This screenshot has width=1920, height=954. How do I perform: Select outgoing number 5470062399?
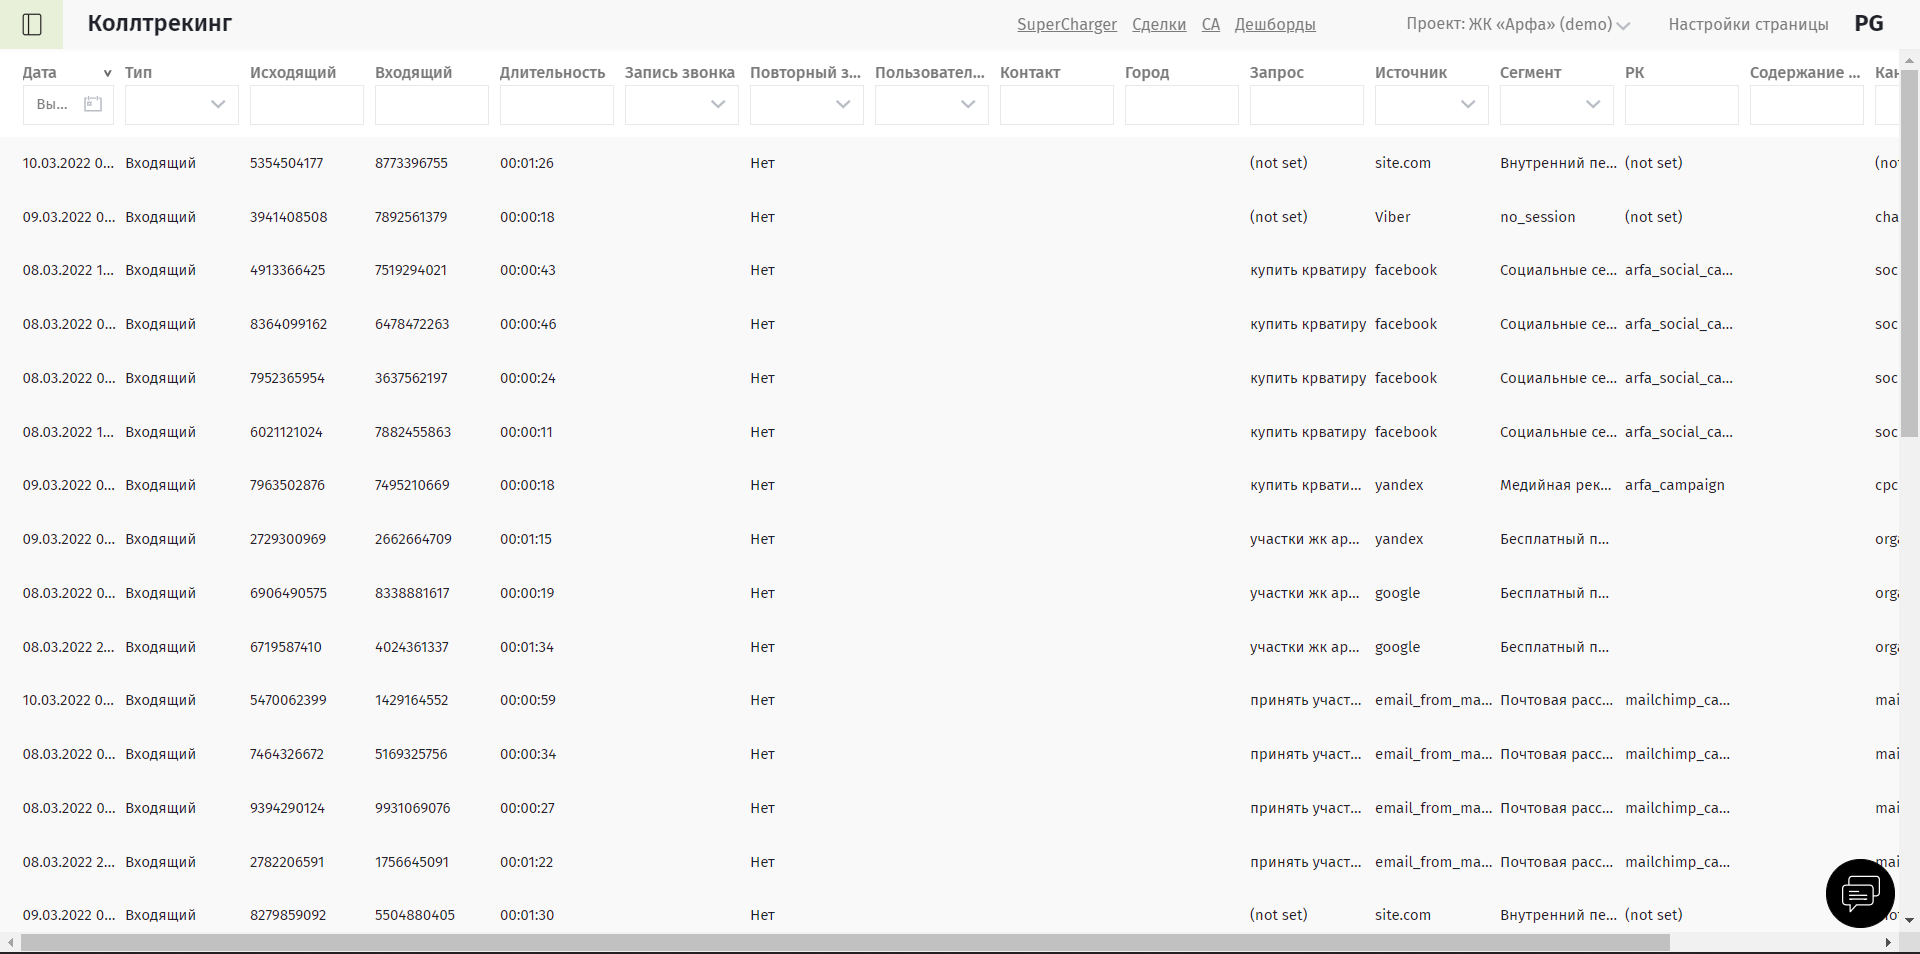[288, 700]
